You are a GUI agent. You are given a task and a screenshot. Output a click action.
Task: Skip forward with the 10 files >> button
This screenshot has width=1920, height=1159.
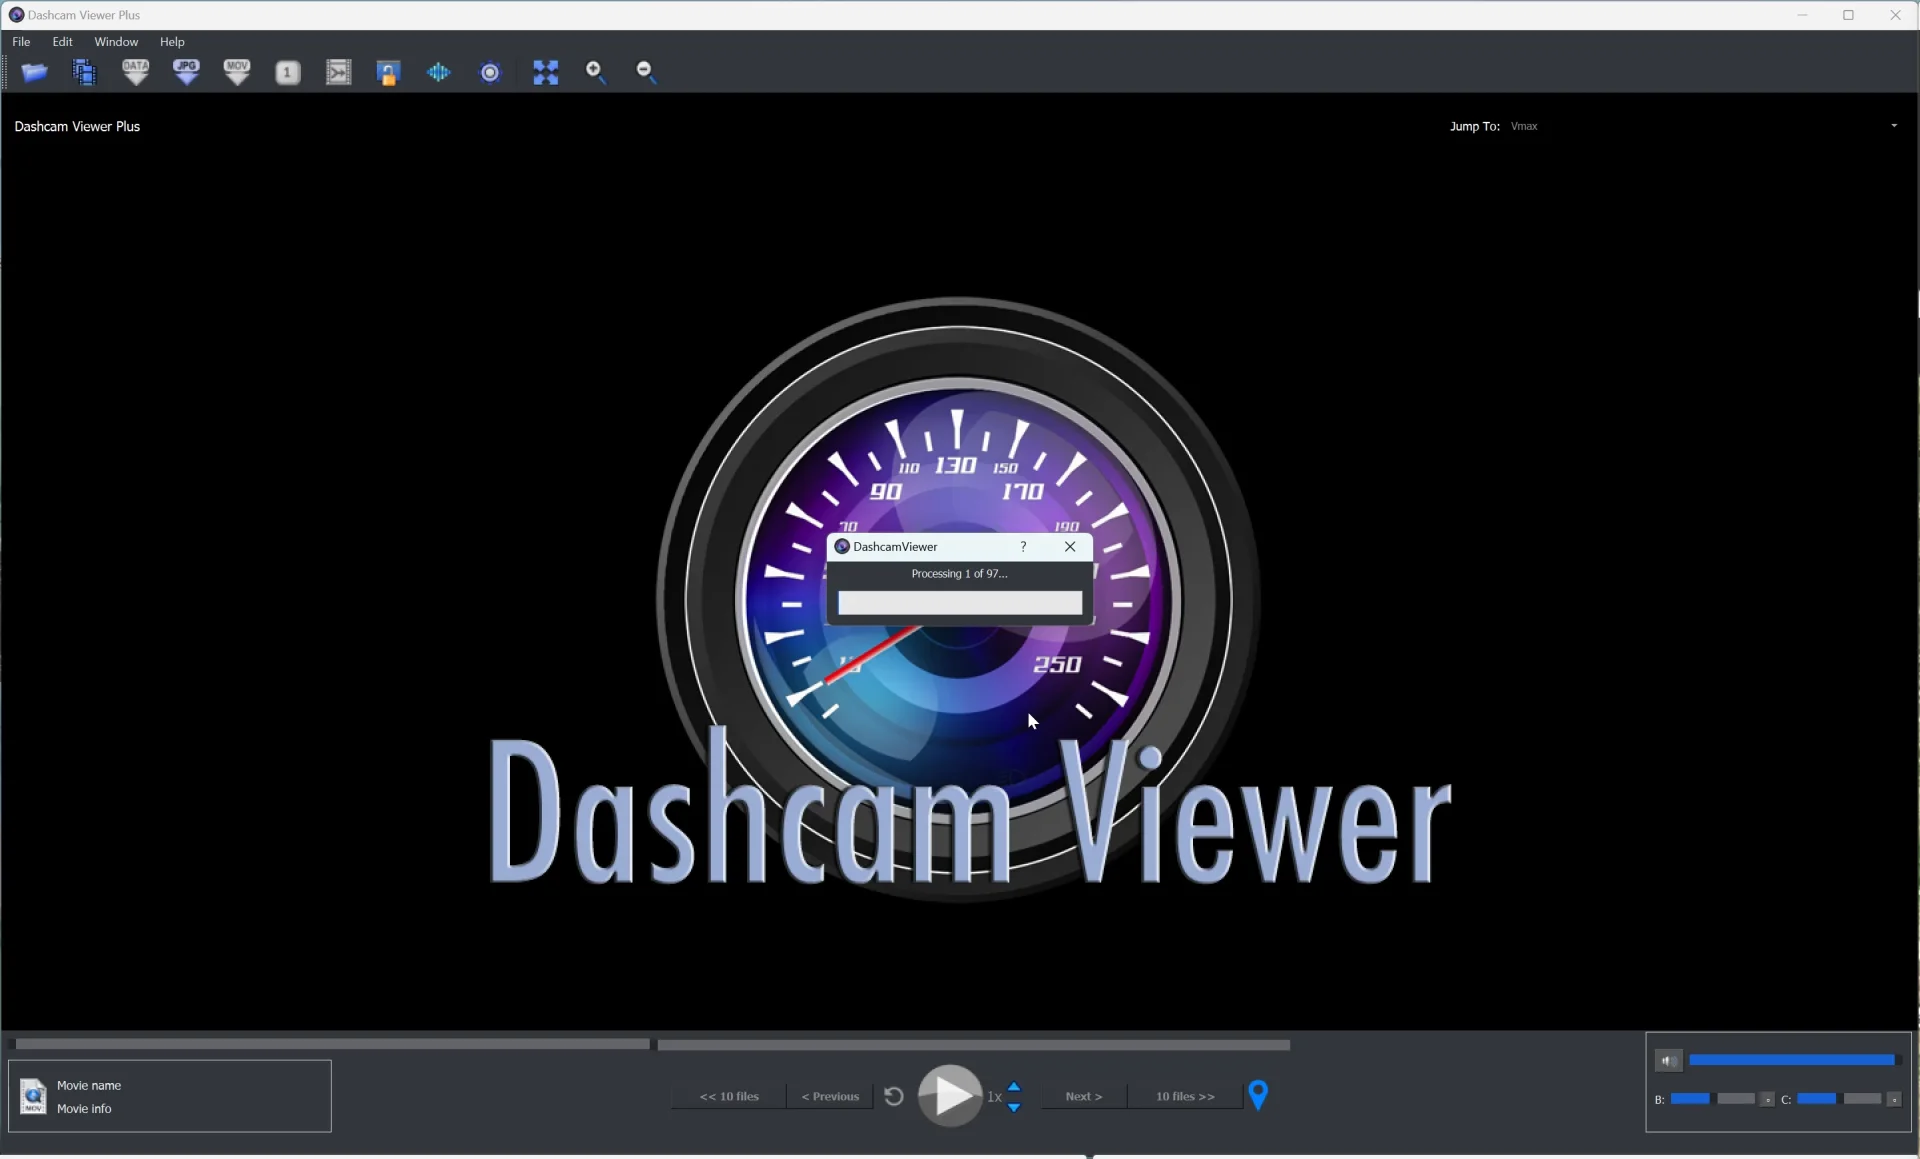click(1185, 1096)
